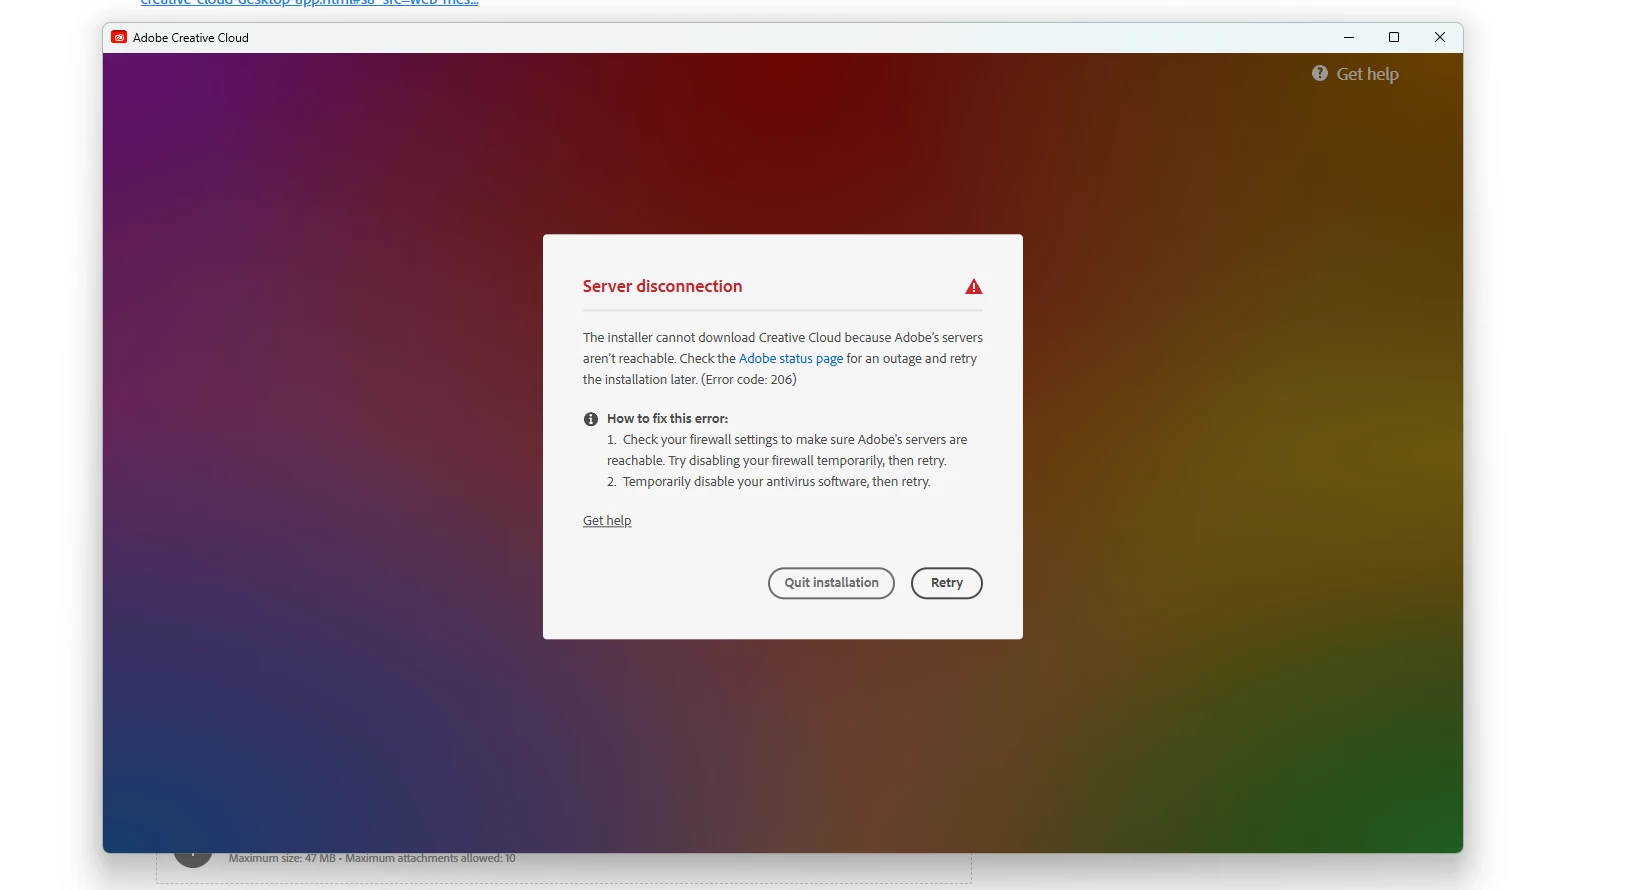Close the Adobe Creative Cloud window

coord(1440,38)
